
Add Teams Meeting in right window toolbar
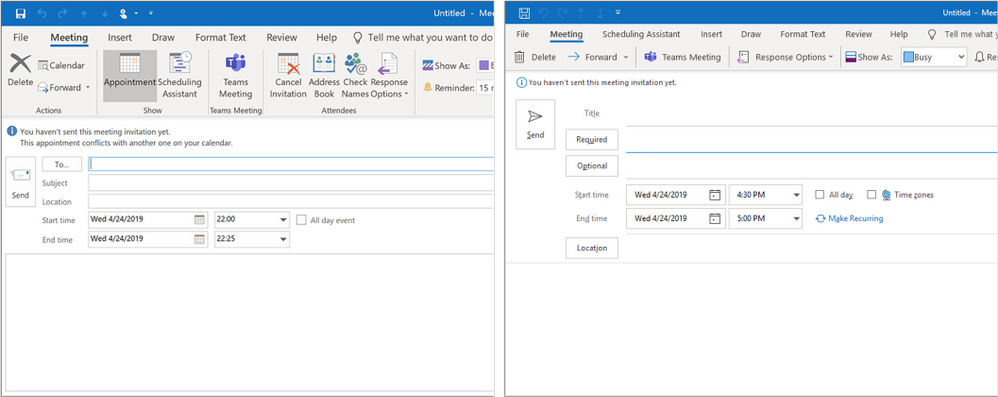(682, 57)
